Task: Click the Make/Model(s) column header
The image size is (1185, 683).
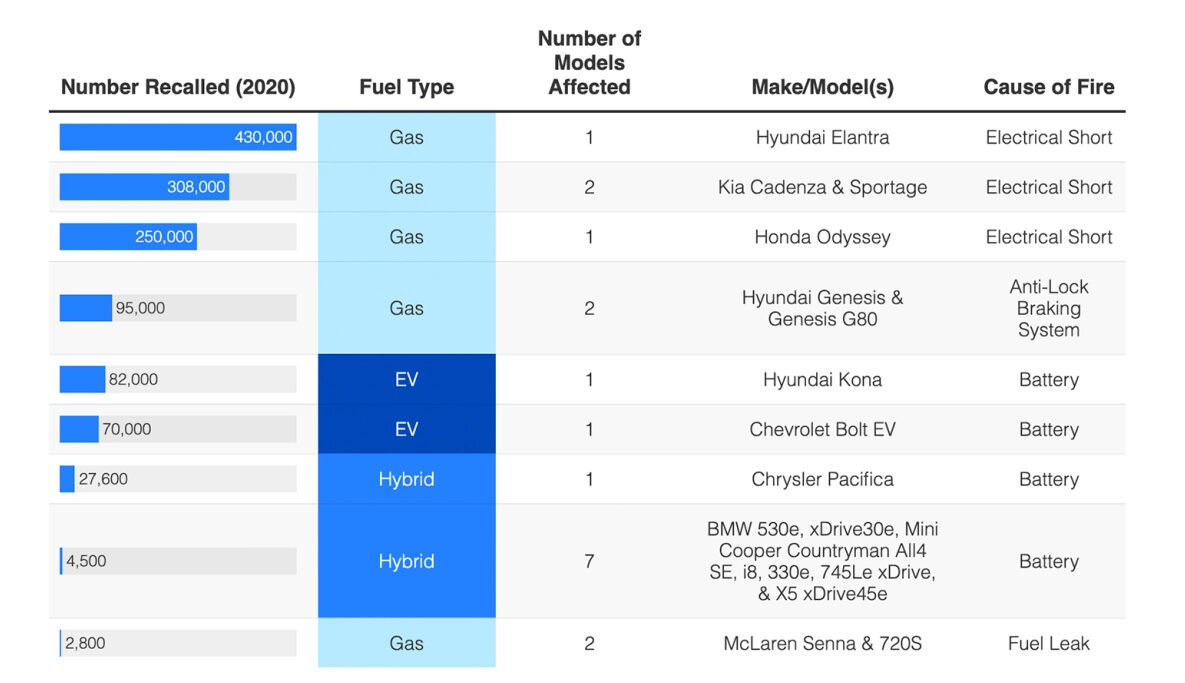Action: [822, 87]
